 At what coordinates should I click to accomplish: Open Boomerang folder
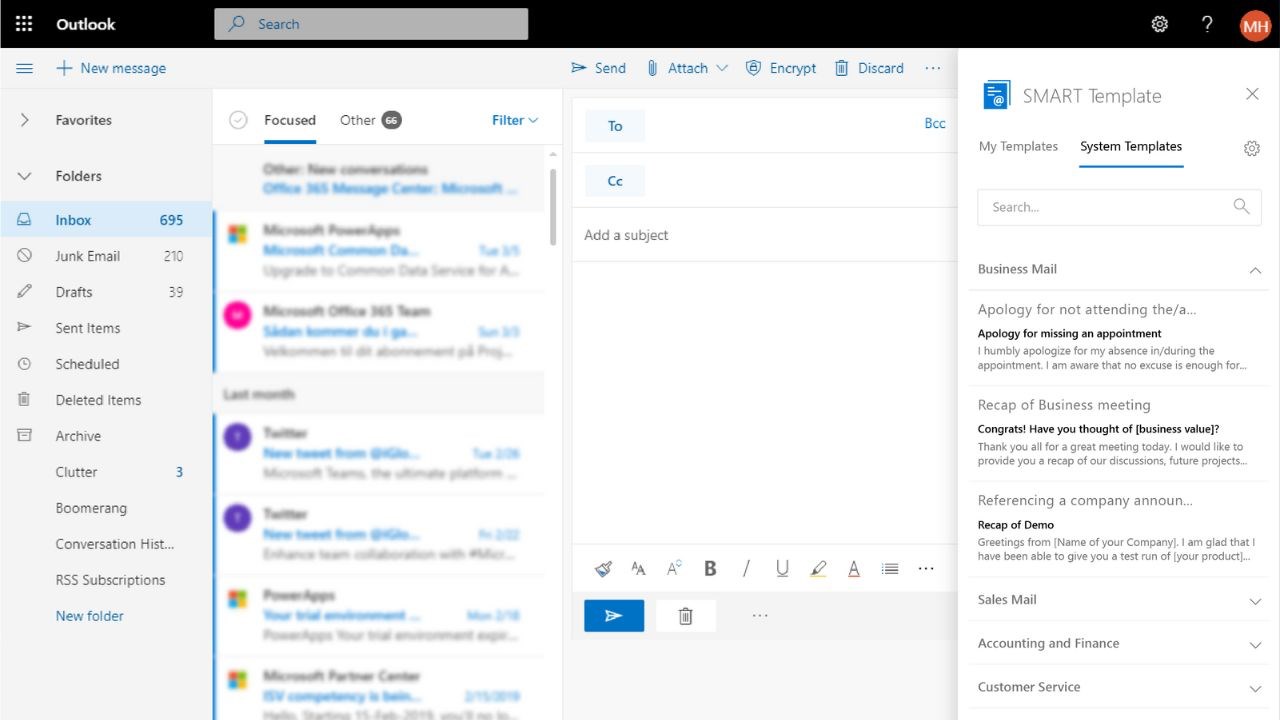[x=106, y=508]
